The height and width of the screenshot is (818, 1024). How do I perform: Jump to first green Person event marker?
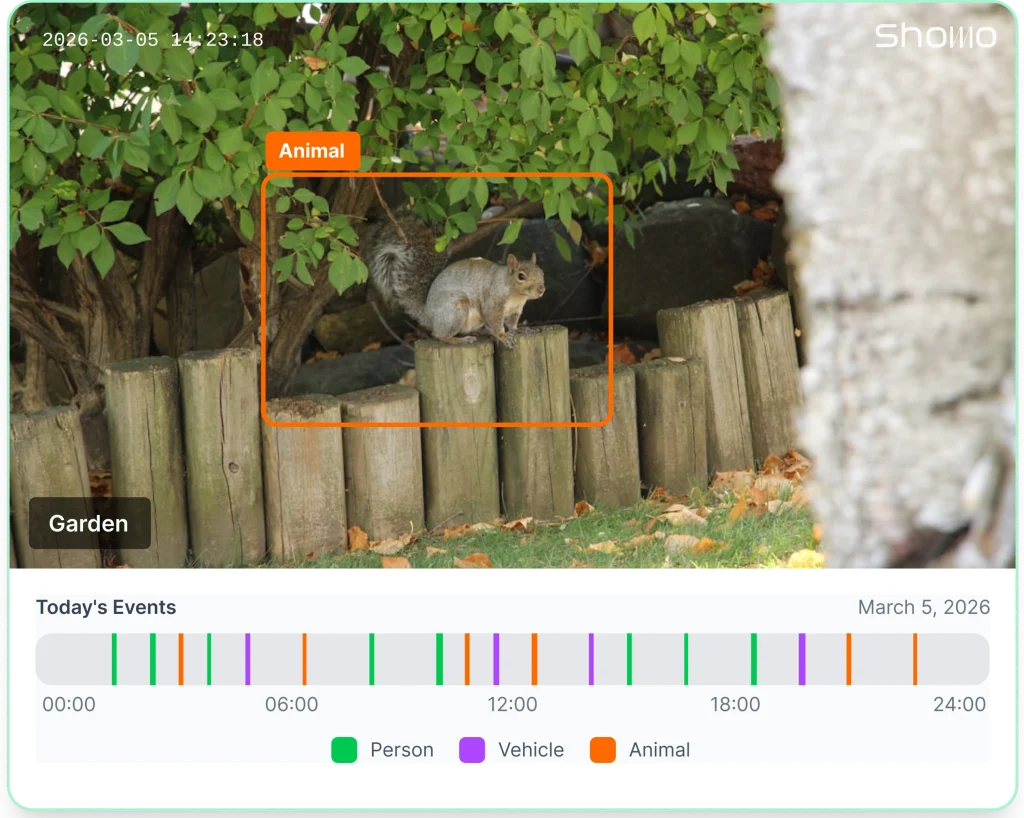[x=114, y=659]
